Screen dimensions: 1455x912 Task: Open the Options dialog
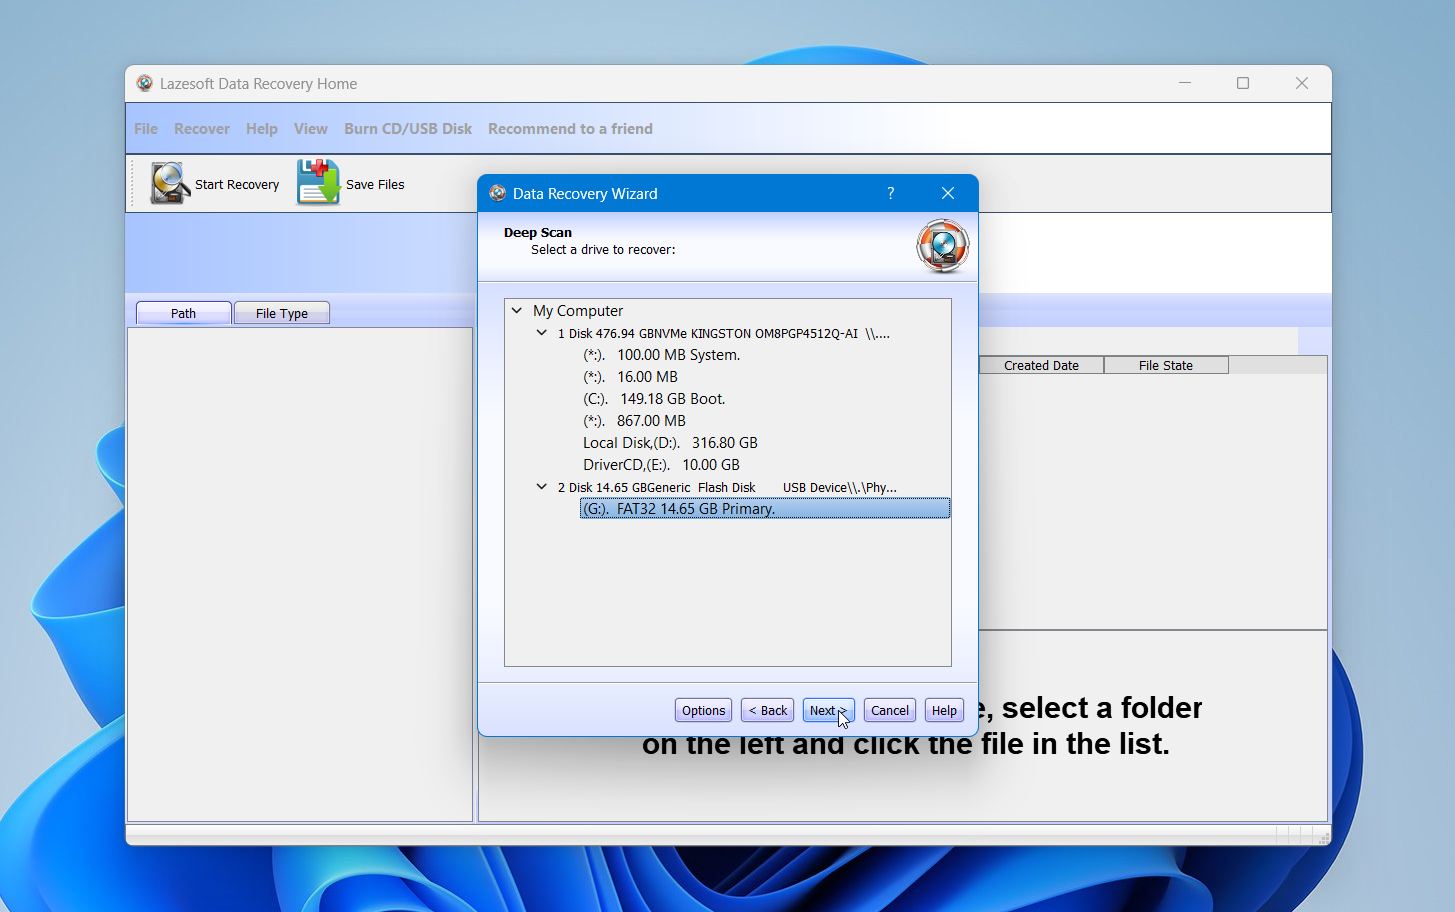[x=702, y=710]
